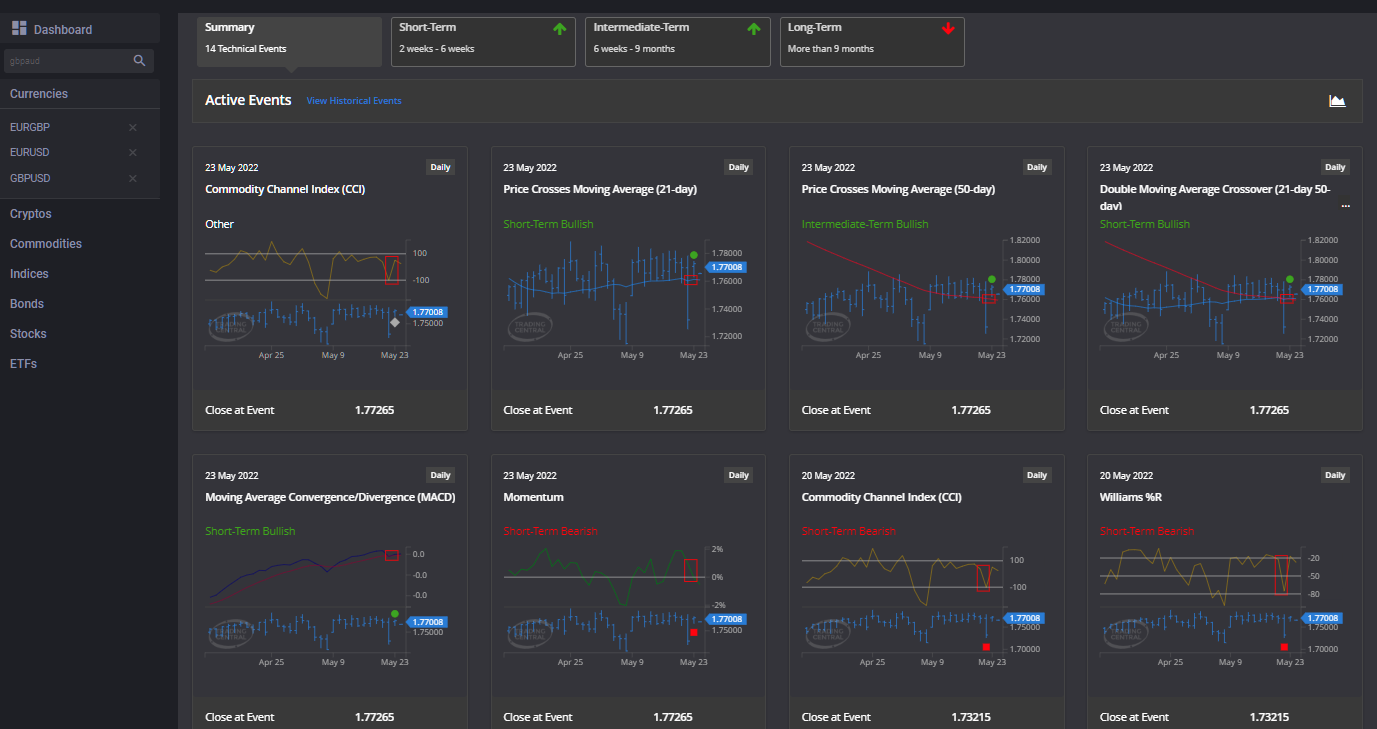This screenshot has height=729, width=1377.
Task: Remove EURGBP from the currencies list
Action: click(133, 127)
